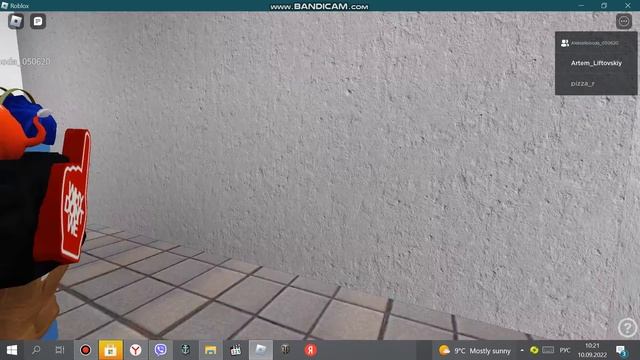Open the Windows Start menu
The image size is (640, 360).
tap(12, 350)
